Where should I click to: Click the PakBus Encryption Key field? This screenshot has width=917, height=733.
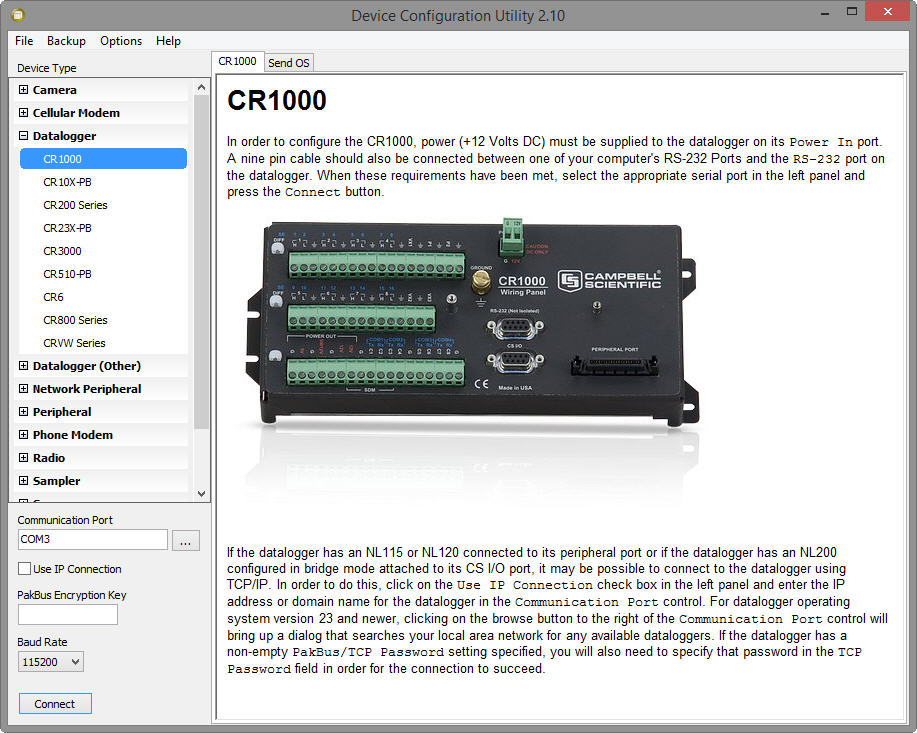click(68, 615)
